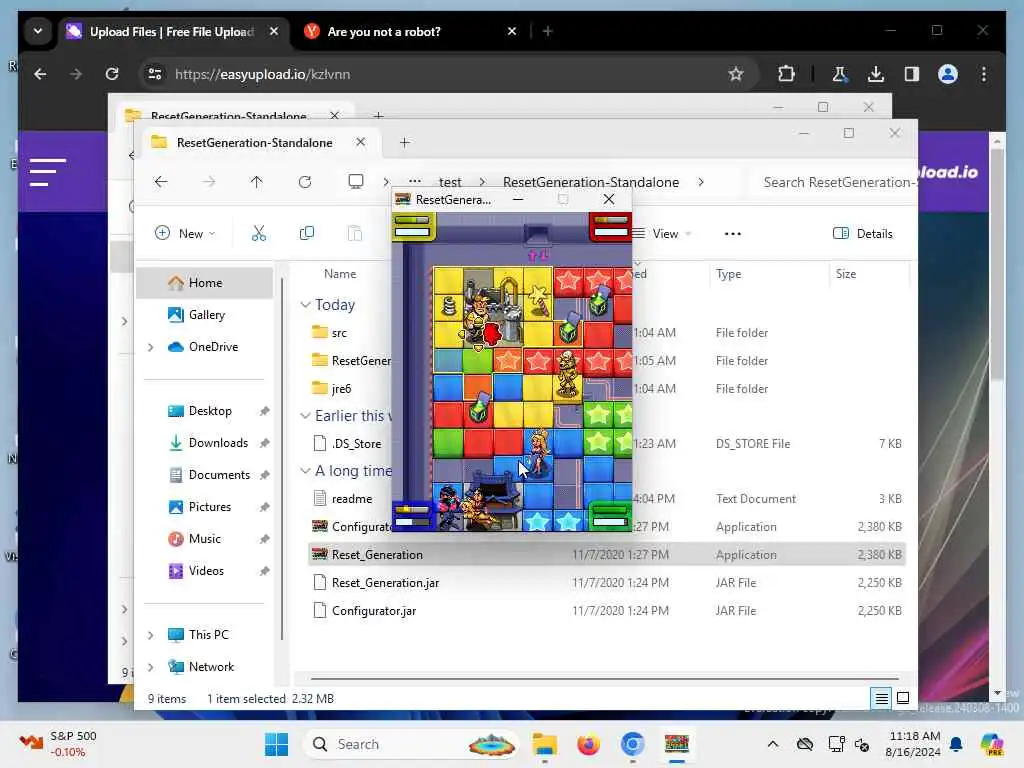The image size is (1024, 768).
Task: Click the Chrome back arrow
Action: coord(40,74)
